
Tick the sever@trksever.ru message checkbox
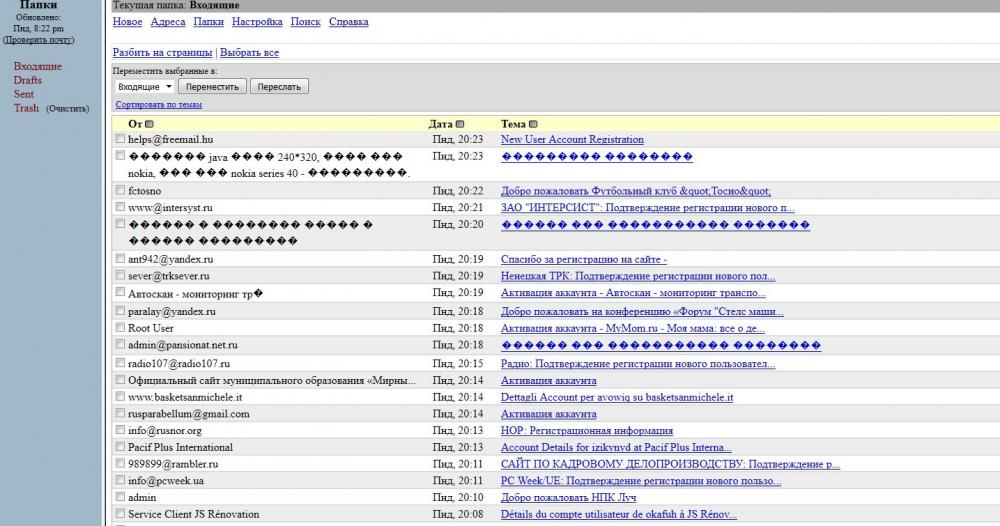pos(120,275)
